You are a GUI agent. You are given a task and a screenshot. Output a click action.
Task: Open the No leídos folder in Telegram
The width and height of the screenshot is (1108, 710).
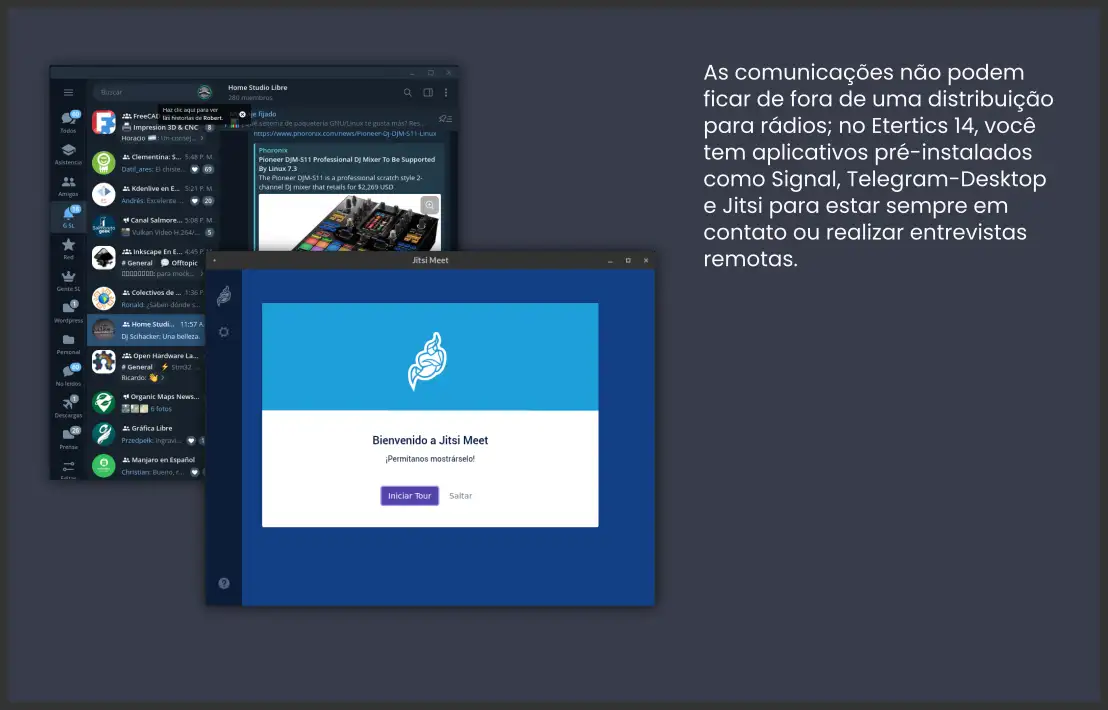point(69,375)
